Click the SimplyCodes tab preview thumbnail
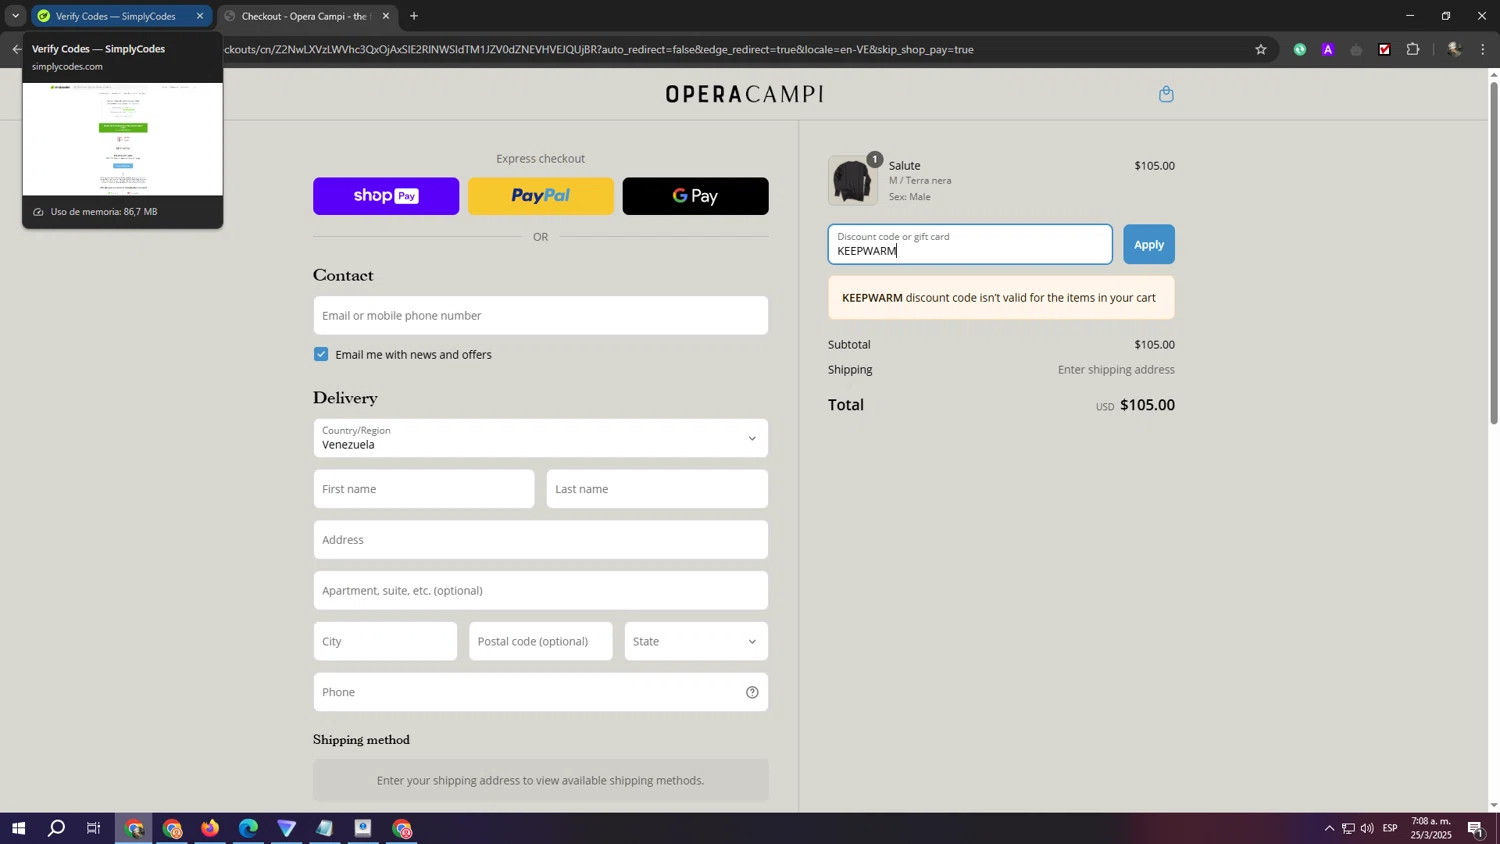This screenshot has height=844, width=1500. (123, 139)
